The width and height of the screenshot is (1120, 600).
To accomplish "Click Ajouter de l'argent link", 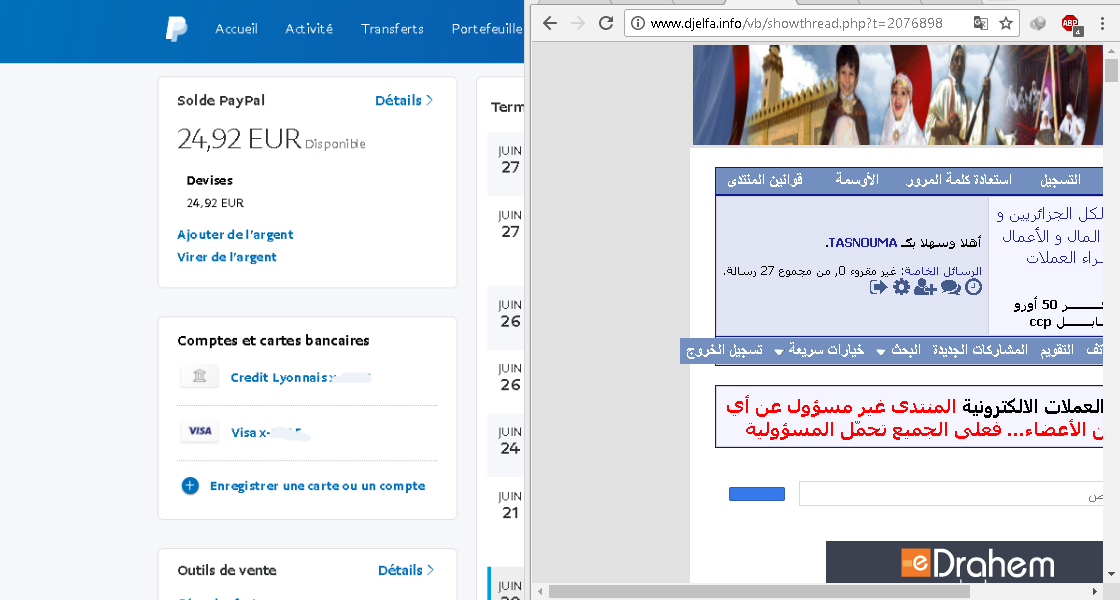I will coord(235,234).
